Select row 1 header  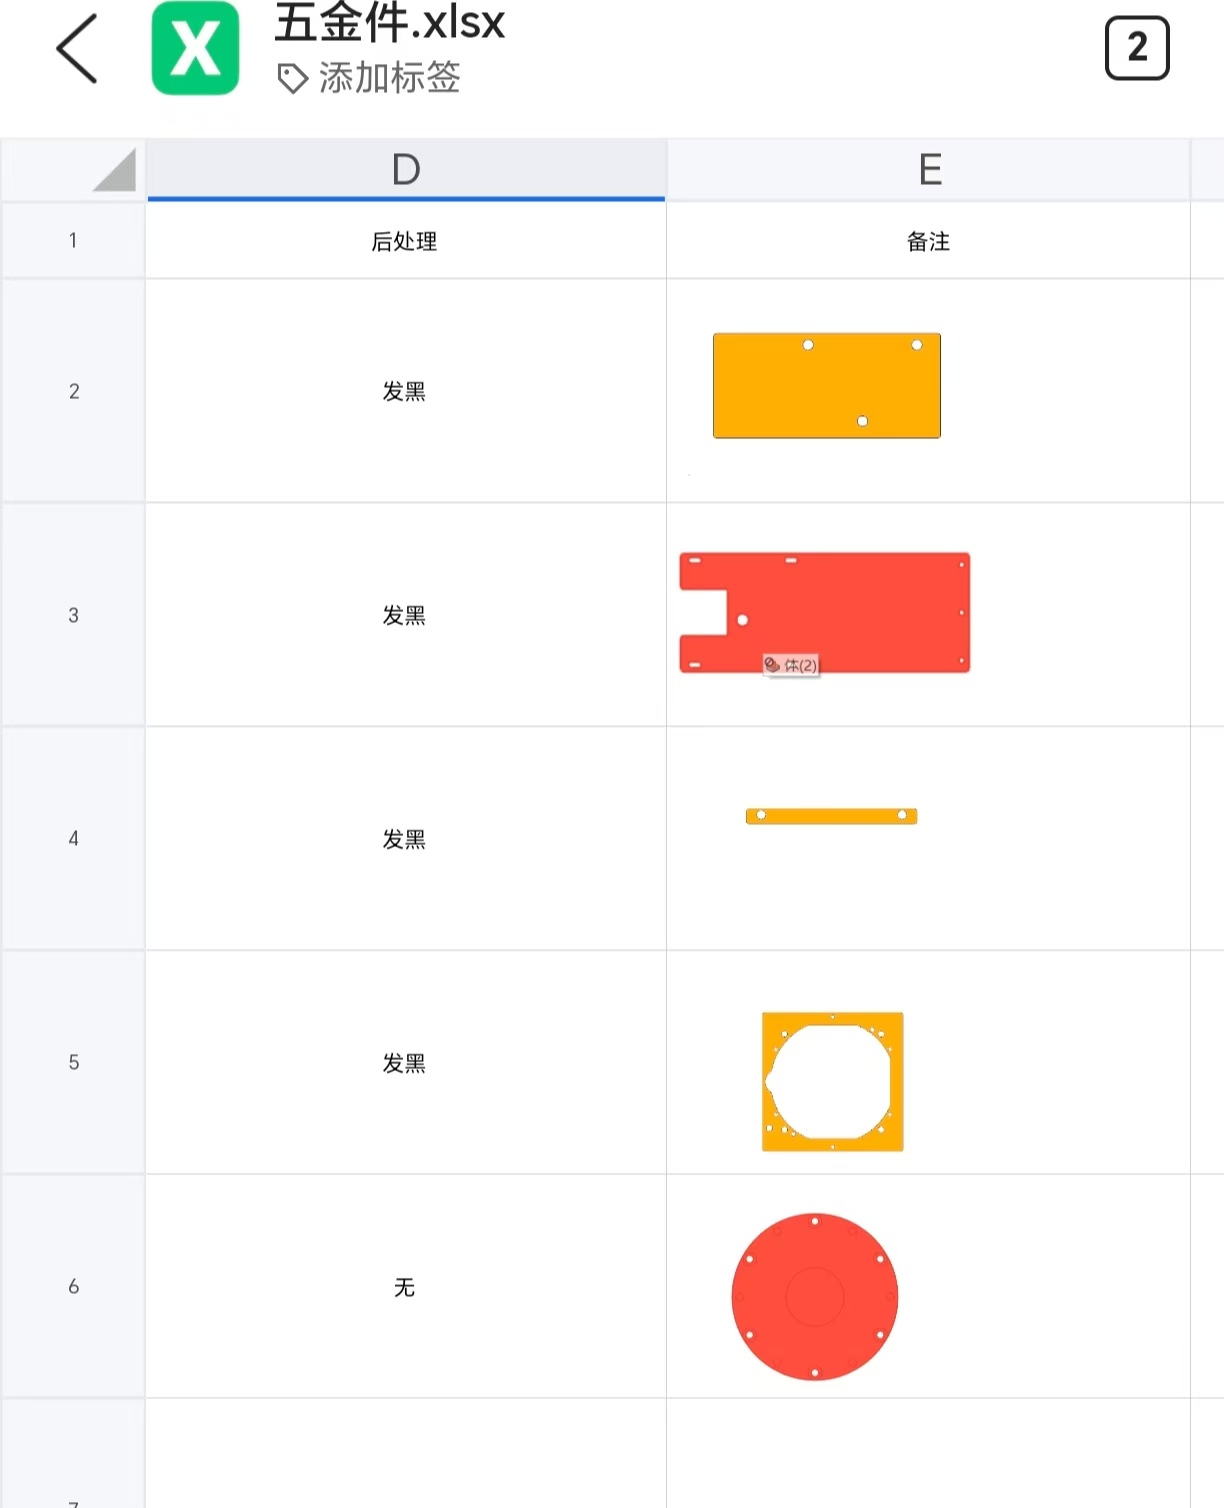(73, 240)
